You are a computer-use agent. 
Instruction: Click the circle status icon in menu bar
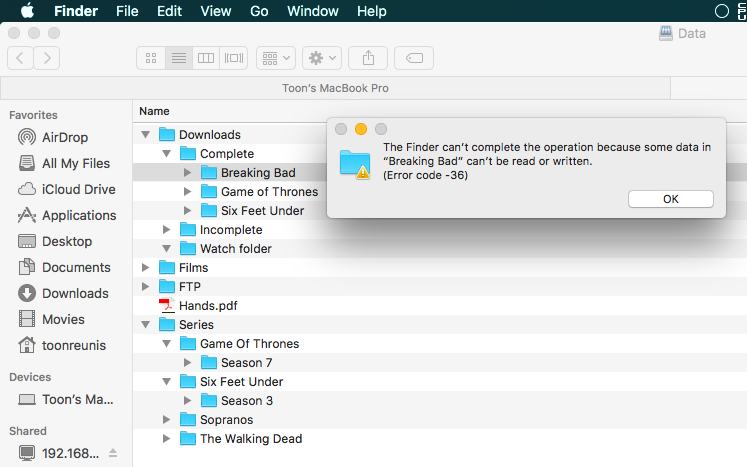[722, 11]
